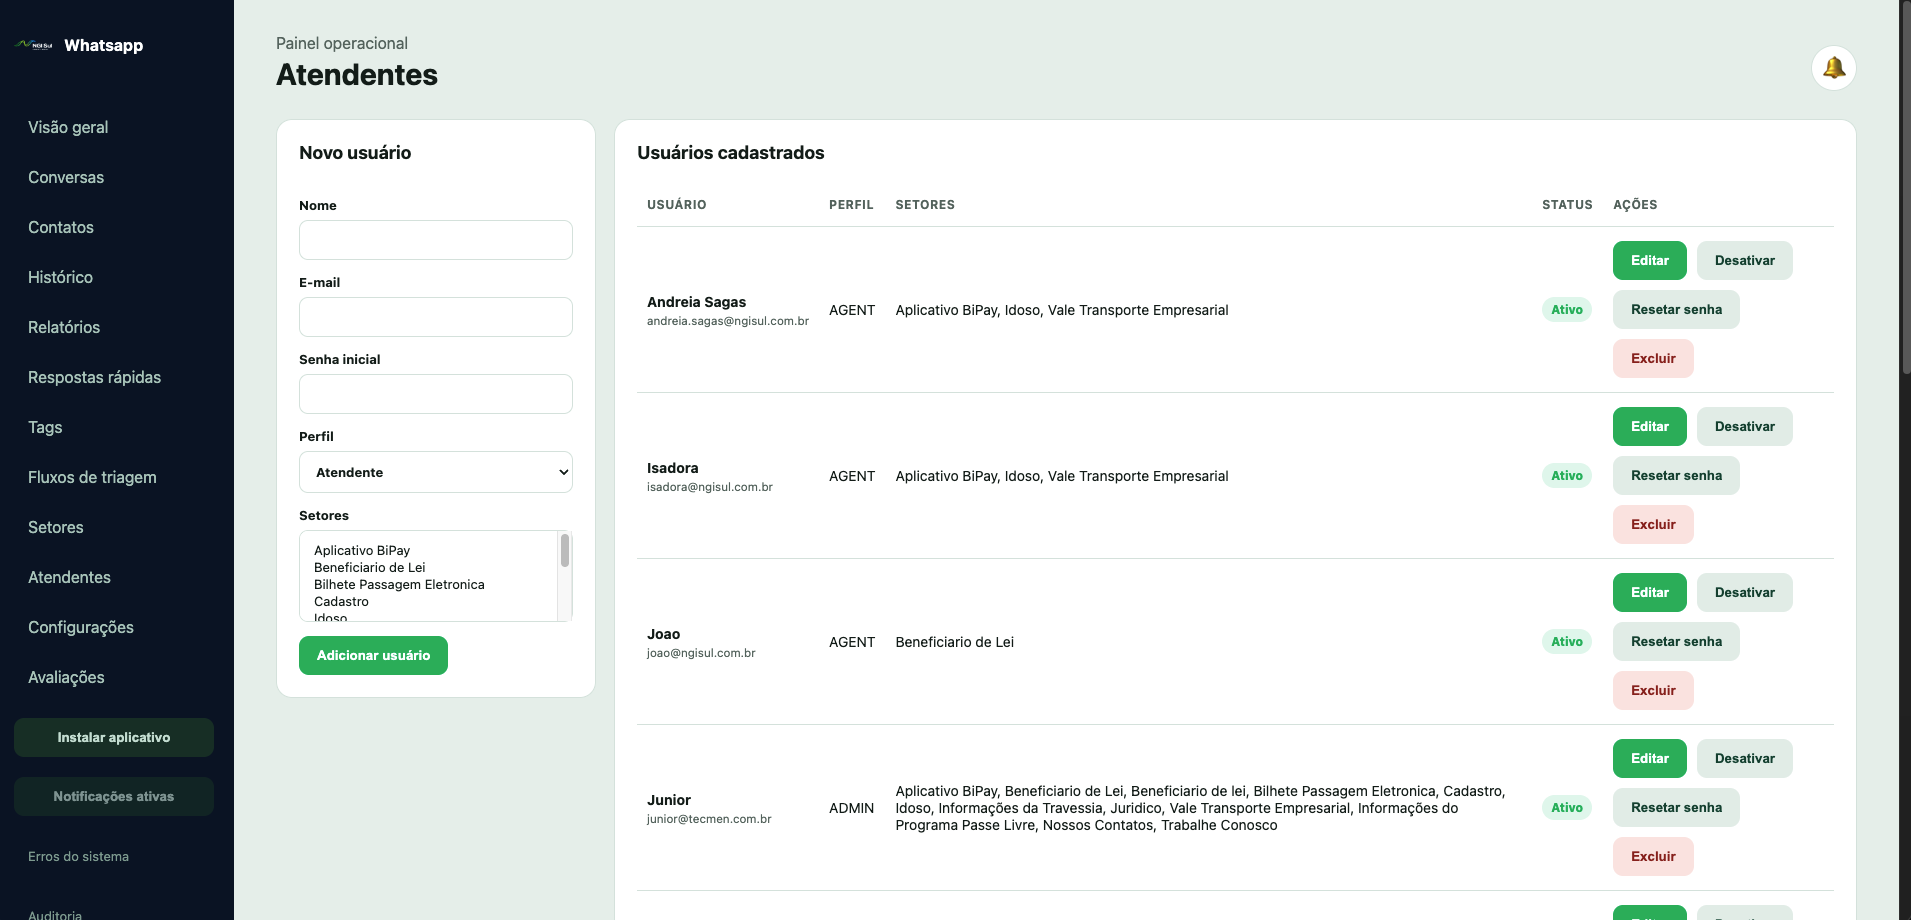This screenshot has height=920, width=1911.
Task: Focus the Nome input field
Action: click(x=436, y=240)
